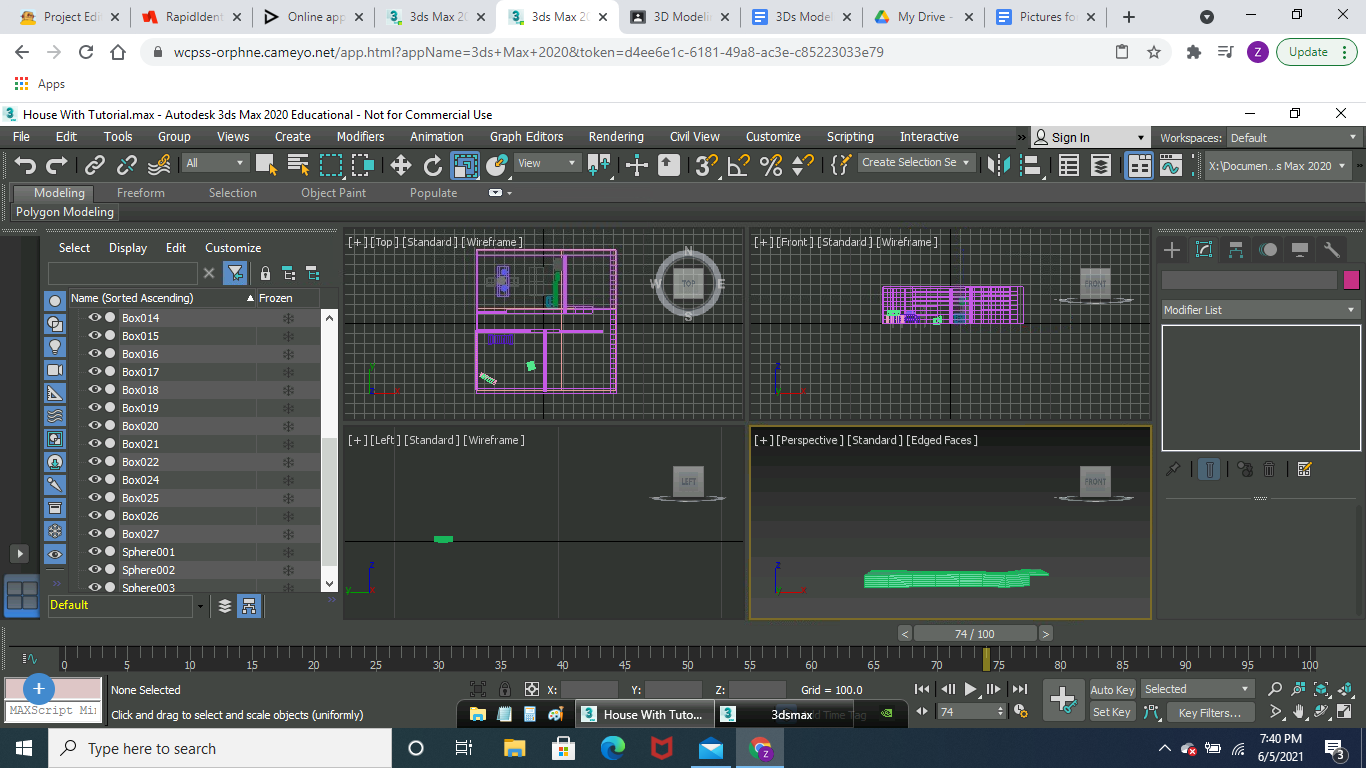Open Key Filters dialog
This screenshot has height=768, width=1366.
[x=1209, y=712]
